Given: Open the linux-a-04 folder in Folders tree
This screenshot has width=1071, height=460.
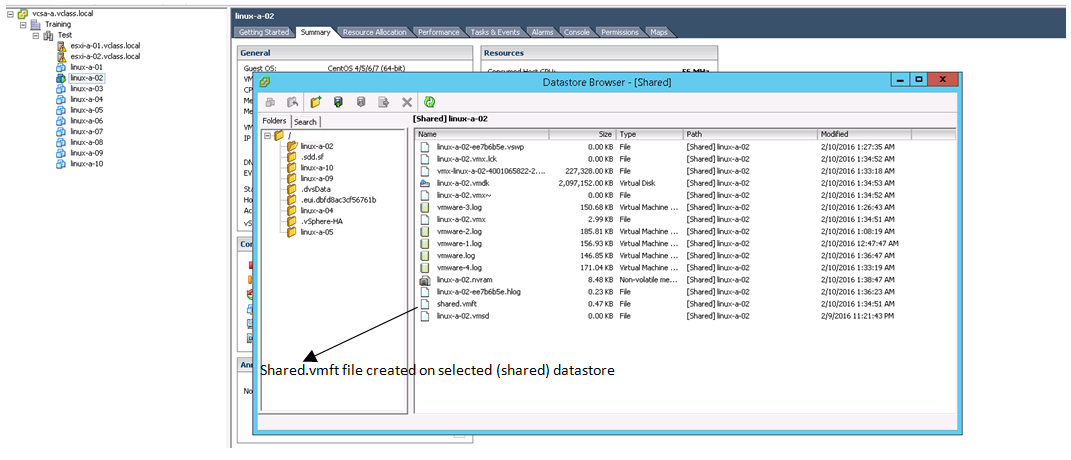Looking at the screenshot, I should [317, 211].
